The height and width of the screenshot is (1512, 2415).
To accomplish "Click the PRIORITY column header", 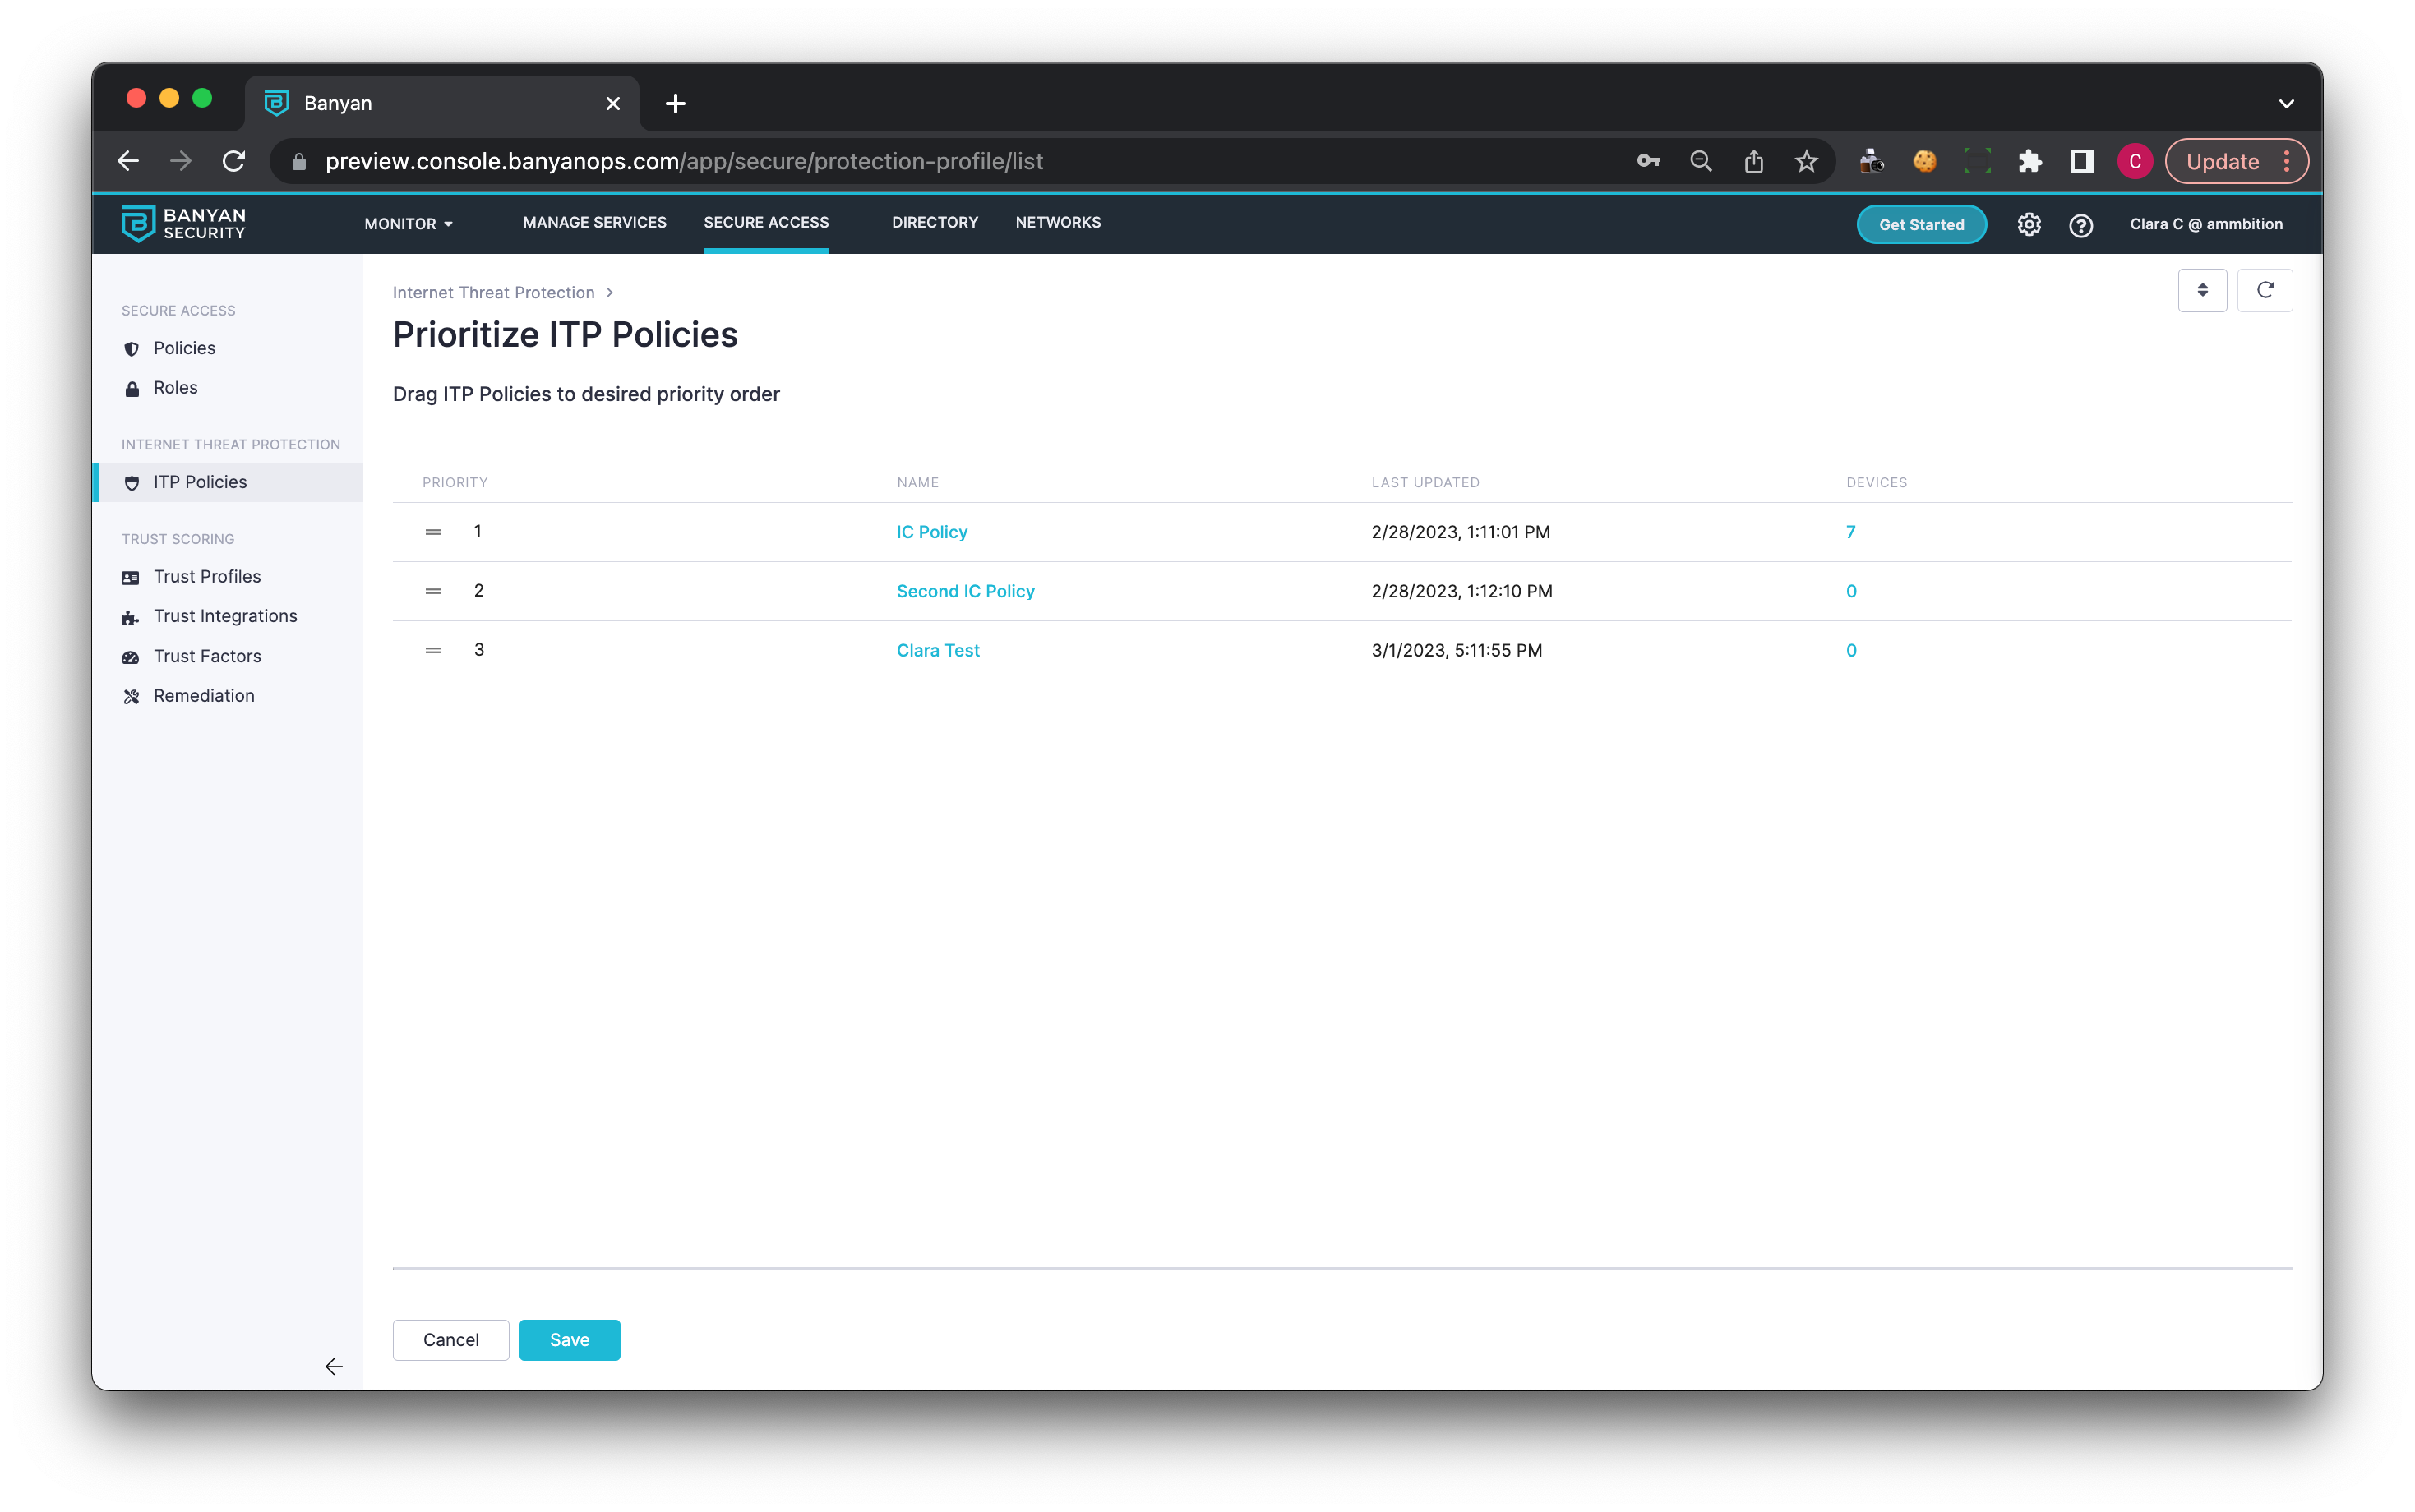I will point(455,482).
